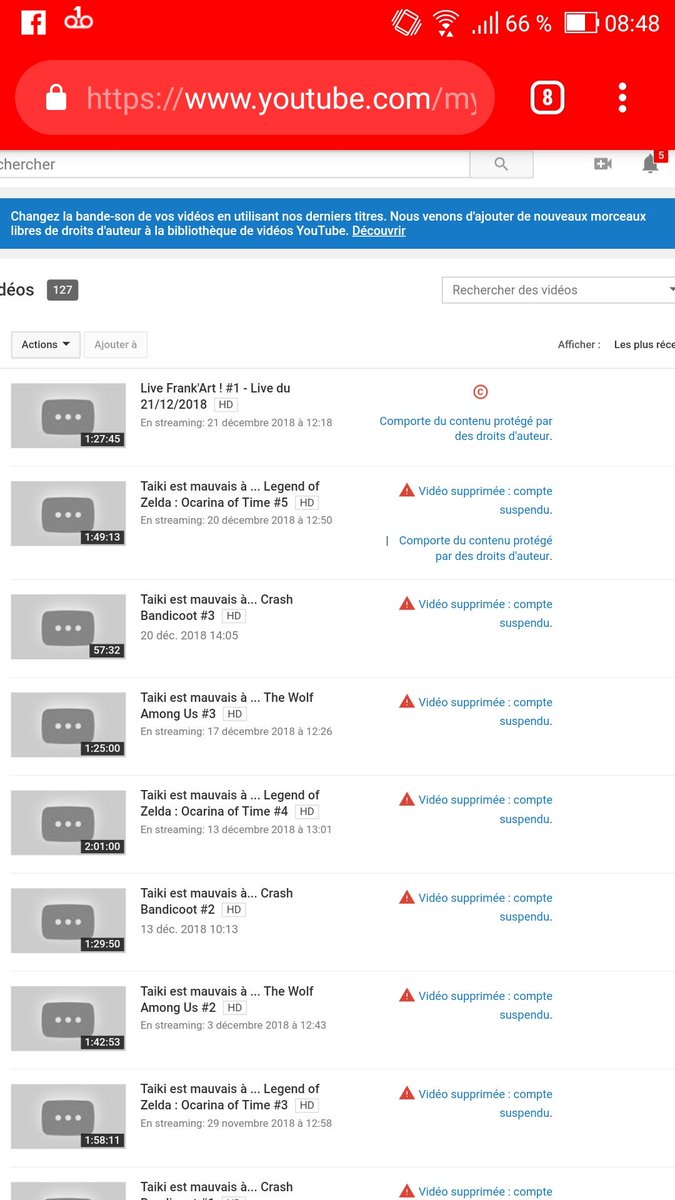Screen dimensions: 675x1200
Task: Open title Taiki est mauvais The Wolf Among Us #3
Action: point(227,705)
